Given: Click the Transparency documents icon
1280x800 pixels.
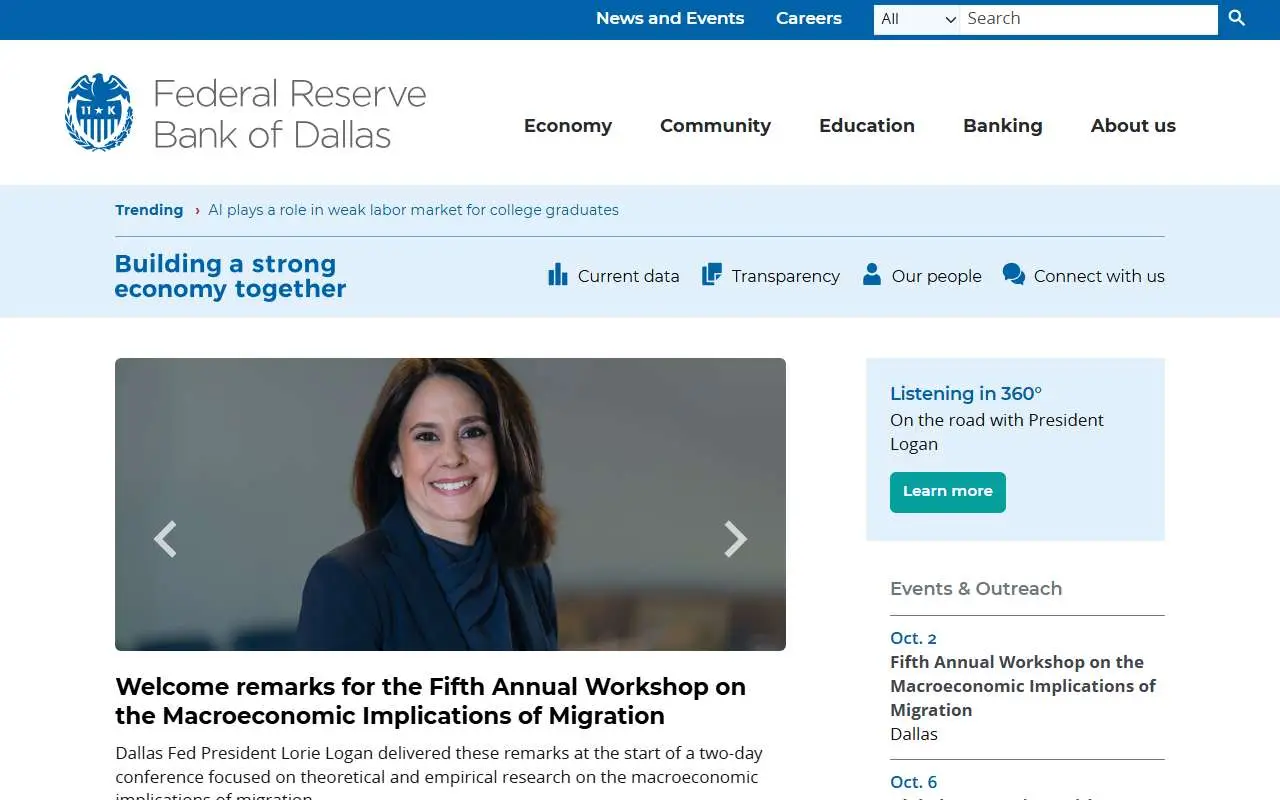Looking at the screenshot, I should [712, 274].
